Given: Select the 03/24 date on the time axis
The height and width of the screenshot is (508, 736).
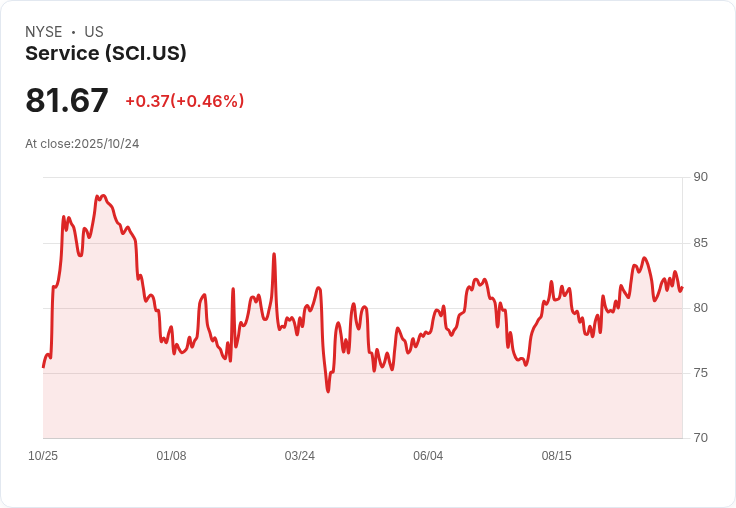Looking at the screenshot, I should (300, 456).
